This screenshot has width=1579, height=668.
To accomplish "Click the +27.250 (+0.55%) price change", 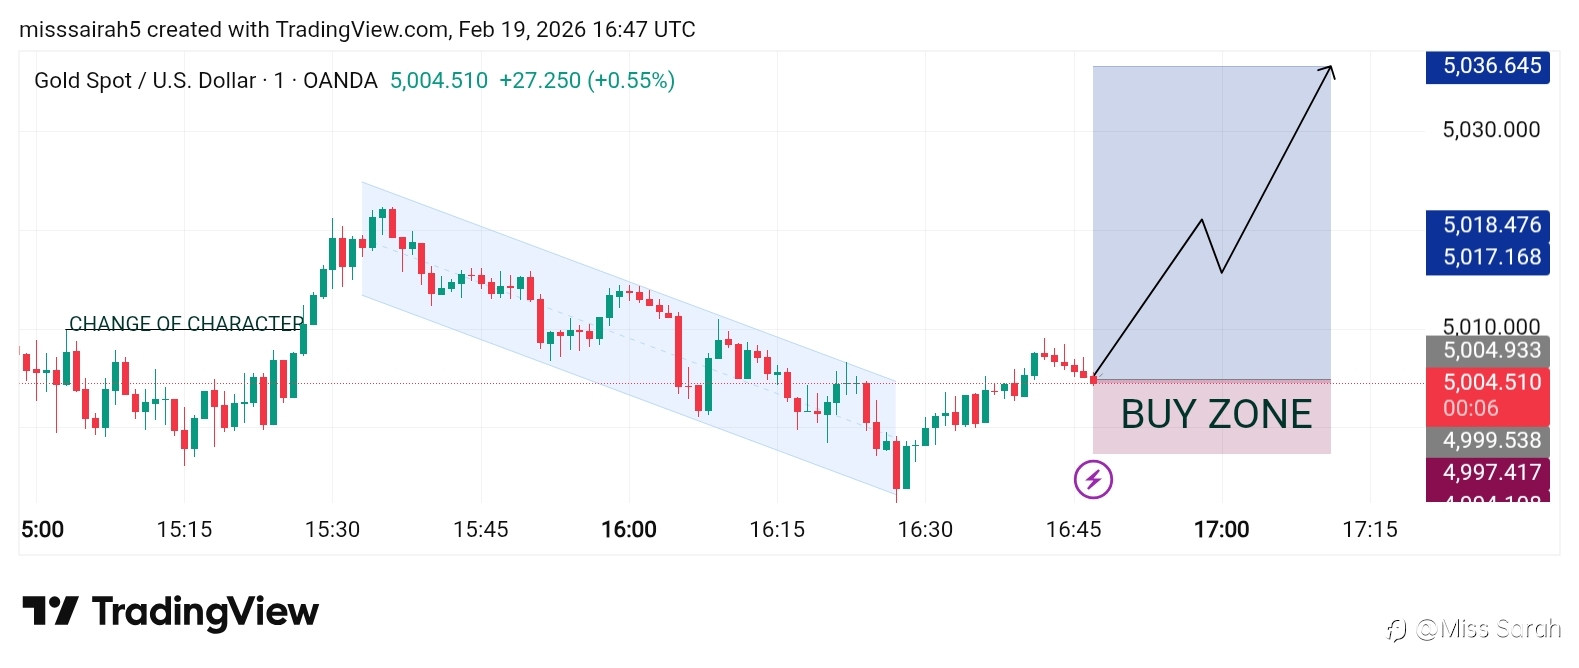I will click(587, 81).
